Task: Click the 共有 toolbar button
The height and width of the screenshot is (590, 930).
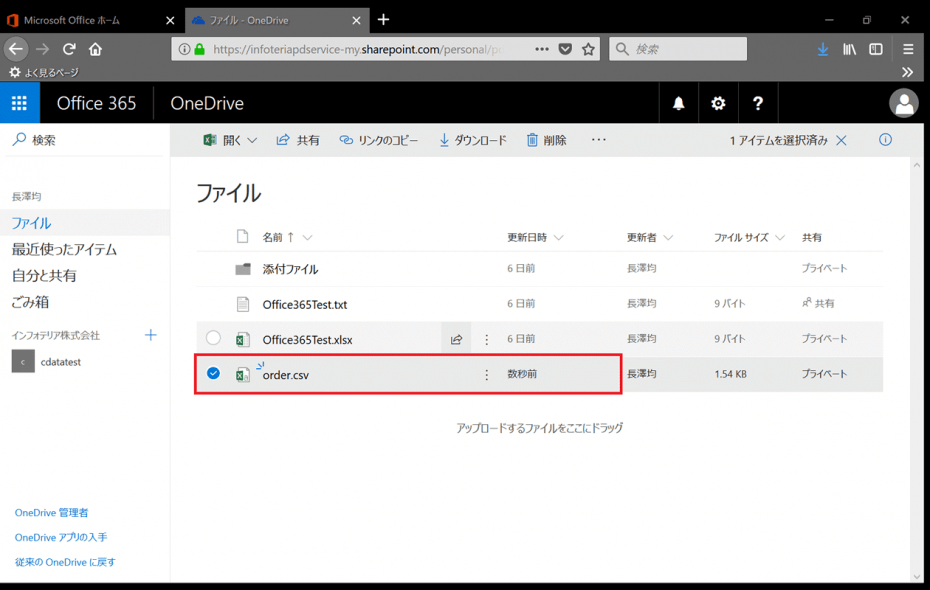Action: tap(298, 141)
